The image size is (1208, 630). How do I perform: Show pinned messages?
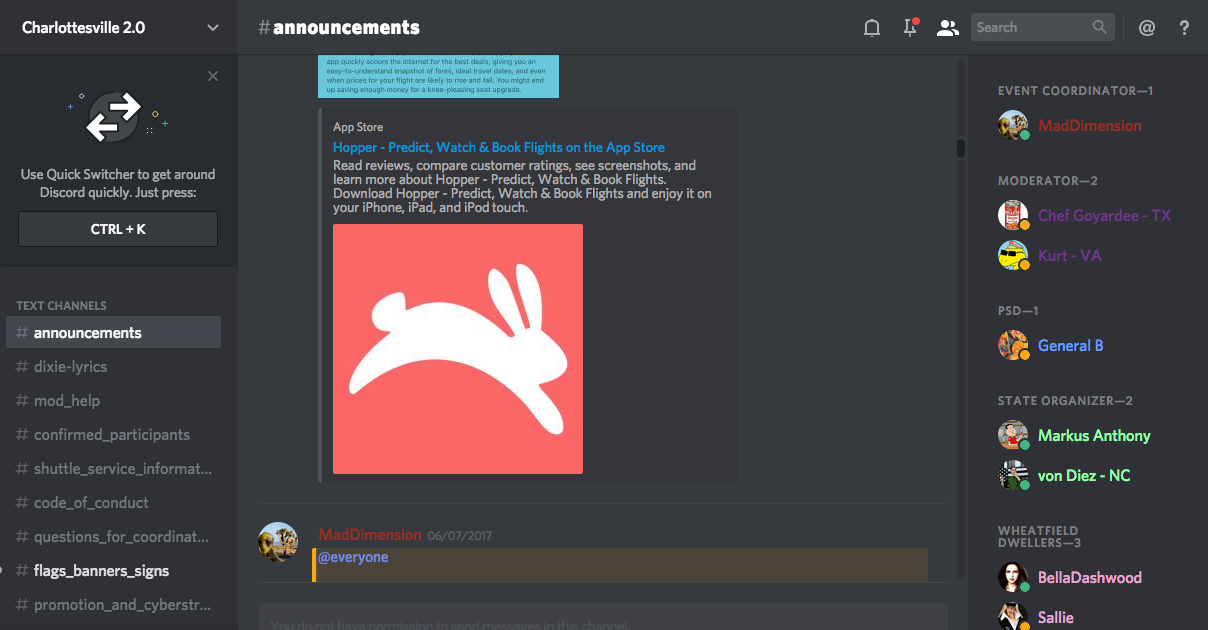[x=910, y=28]
